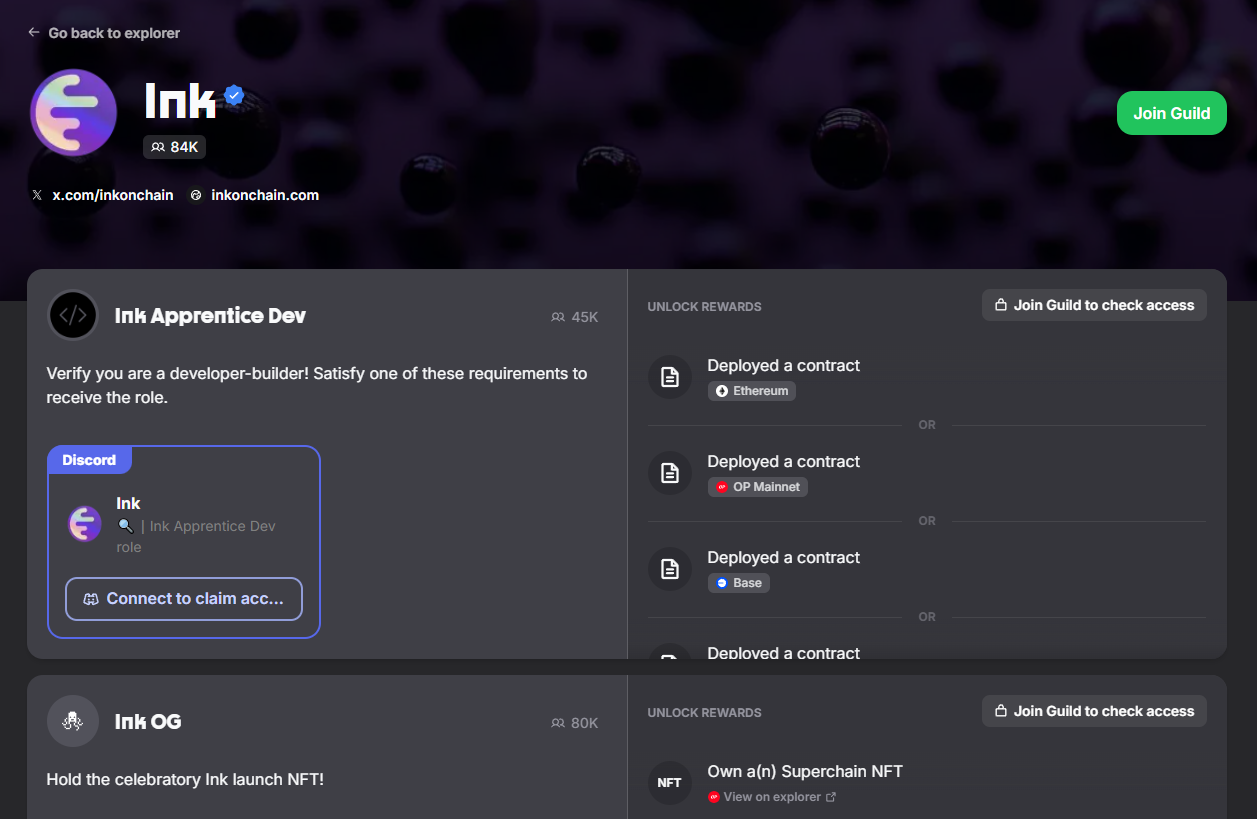Click the document icon for Base contract requirement
Viewport: 1257px width, 819px height.
[x=670, y=568]
